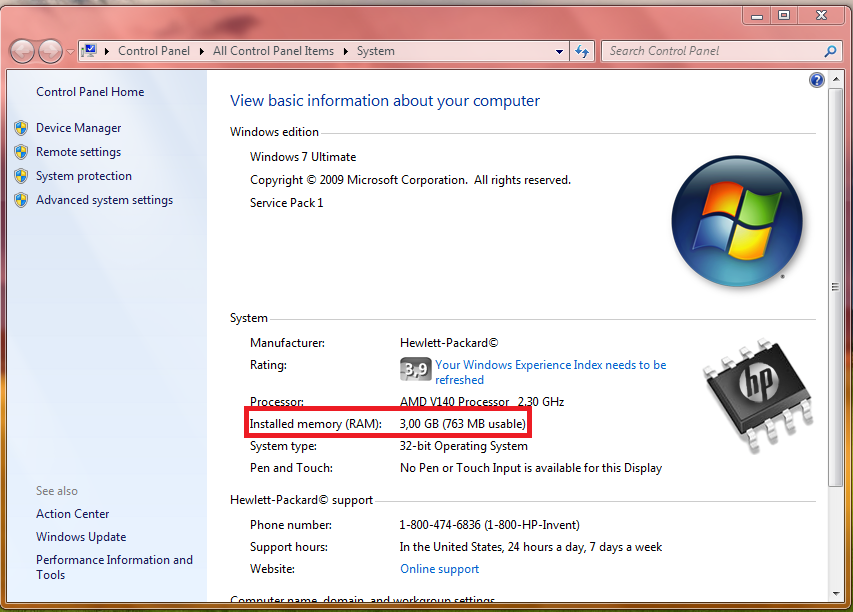Image resolution: width=853 pixels, height=612 pixels.
Task: Open Help with the blue question icon
Action: tap(817, 81)
